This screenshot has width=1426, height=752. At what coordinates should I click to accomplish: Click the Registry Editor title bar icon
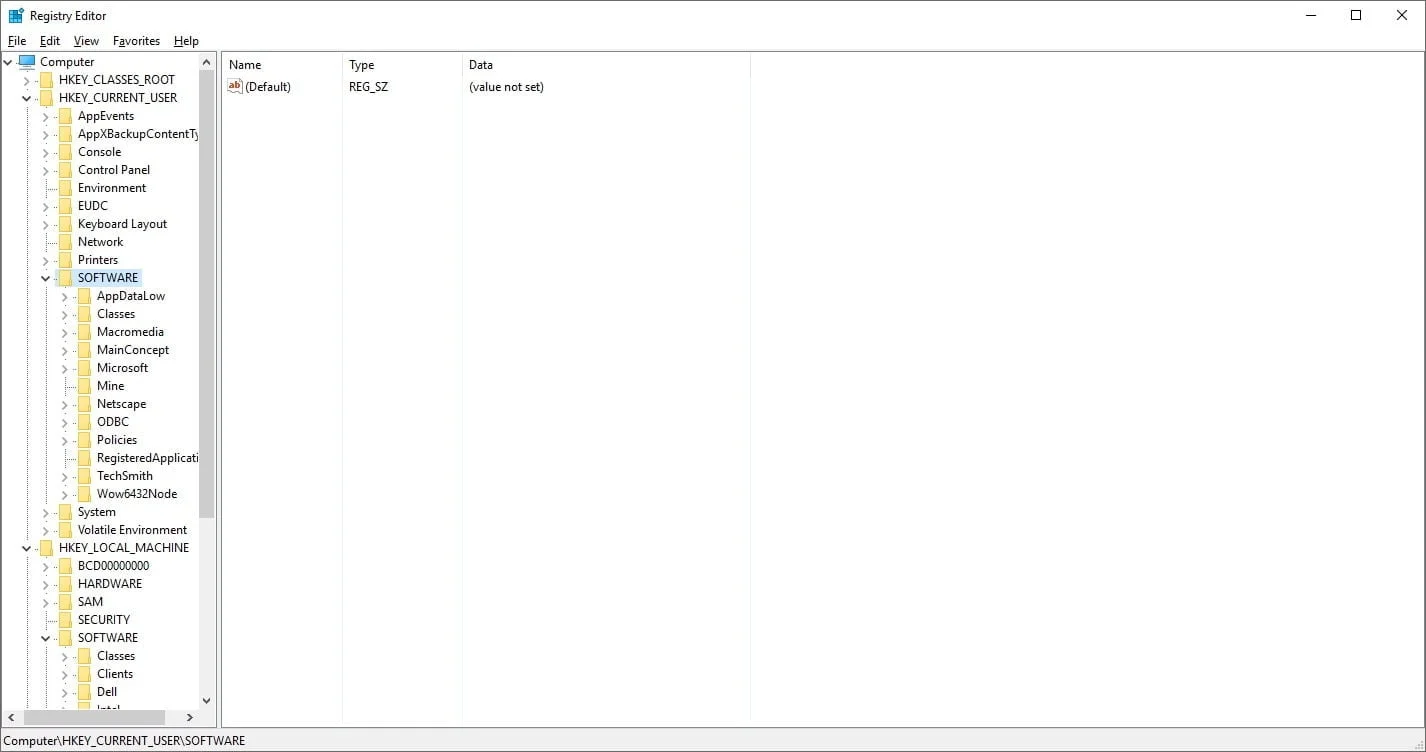(14, 15)
